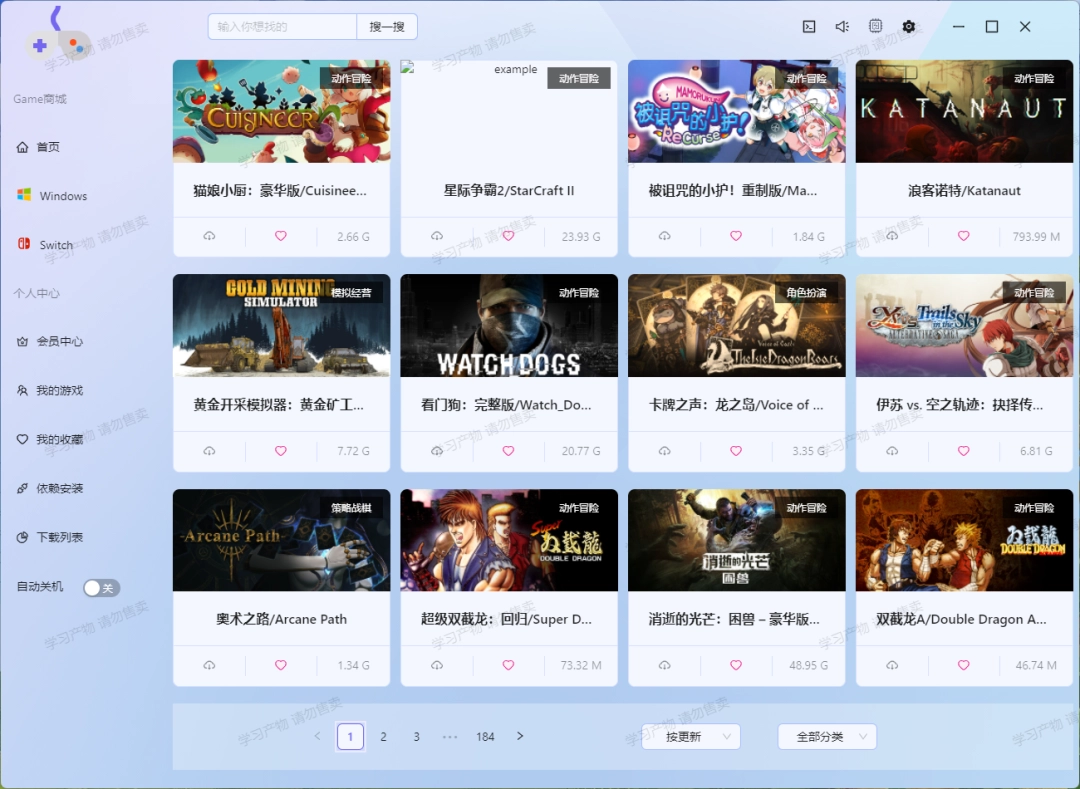Toggle the heart on the StarCraft II card

coord(508,236)
